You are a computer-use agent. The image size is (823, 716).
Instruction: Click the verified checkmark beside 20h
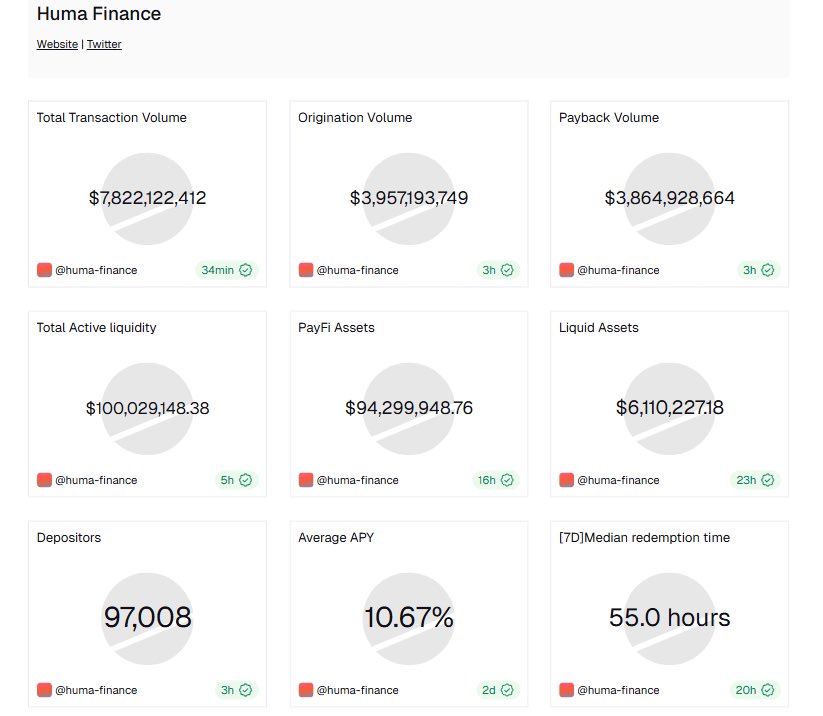[768, 690]
